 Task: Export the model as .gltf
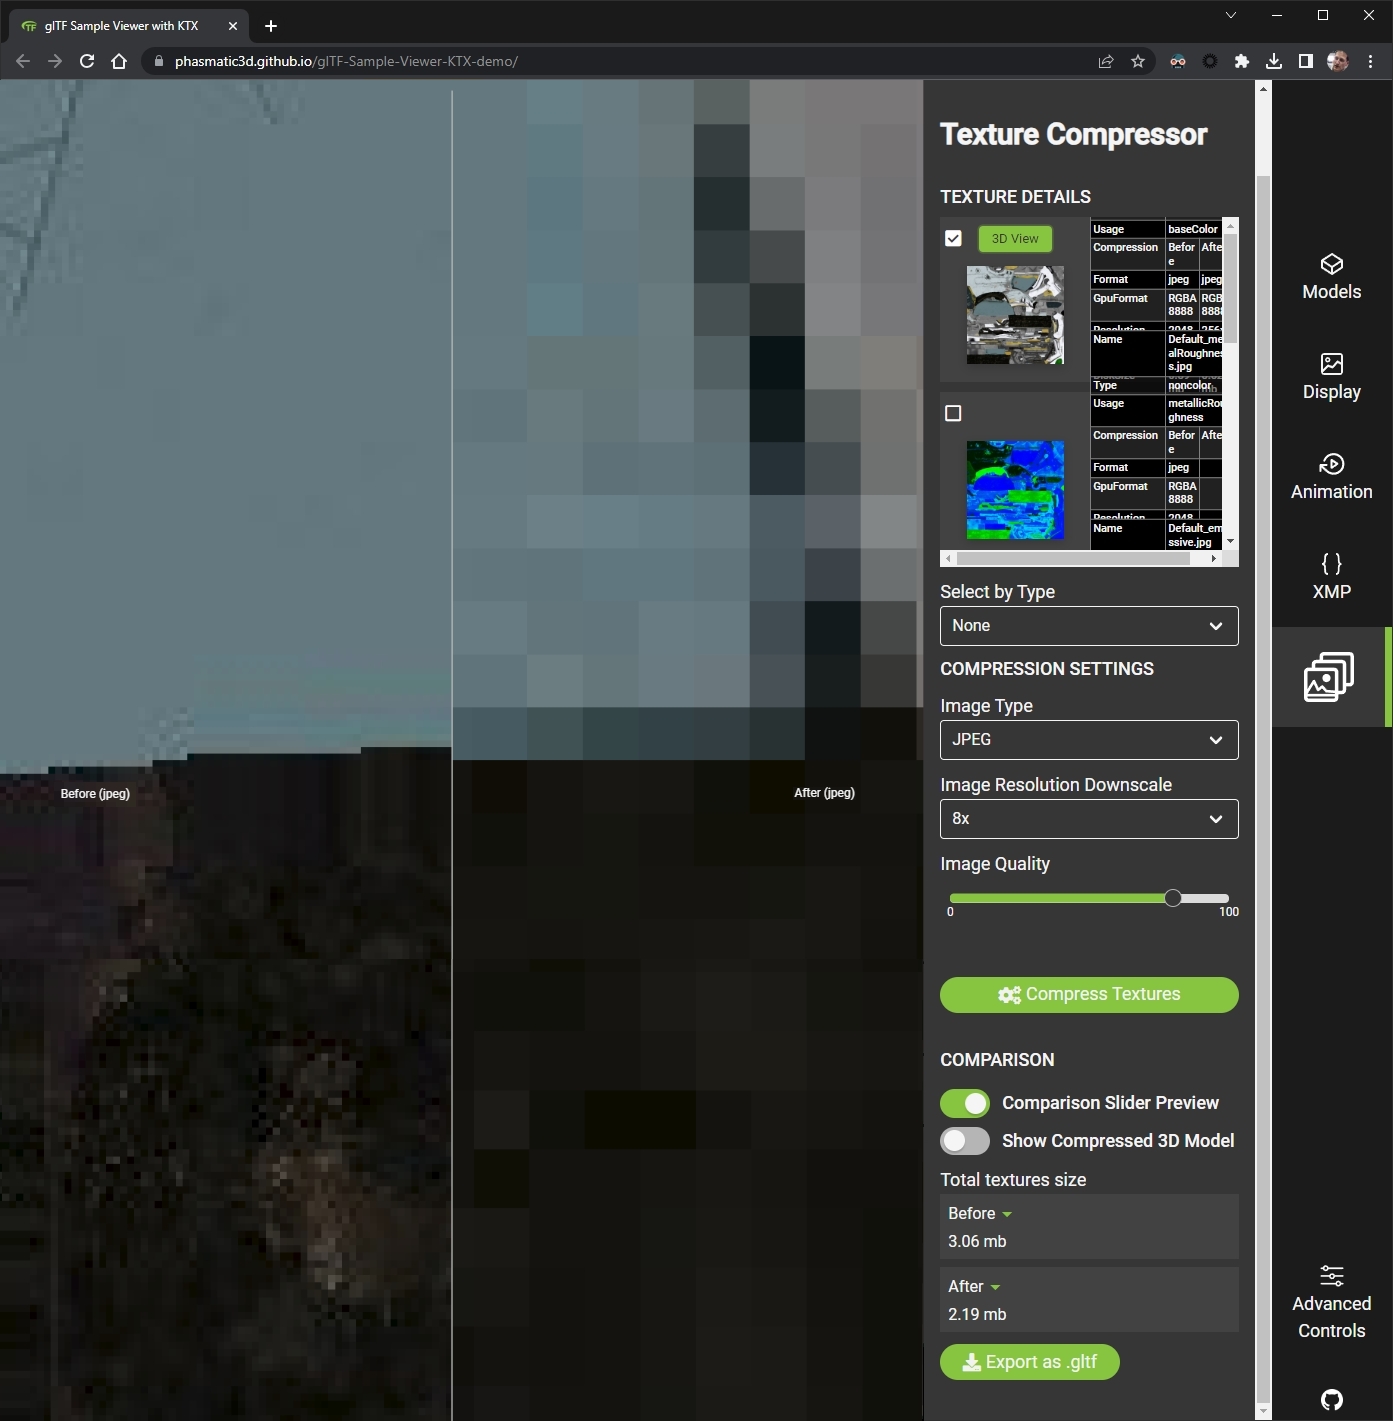point(1029,1362)
